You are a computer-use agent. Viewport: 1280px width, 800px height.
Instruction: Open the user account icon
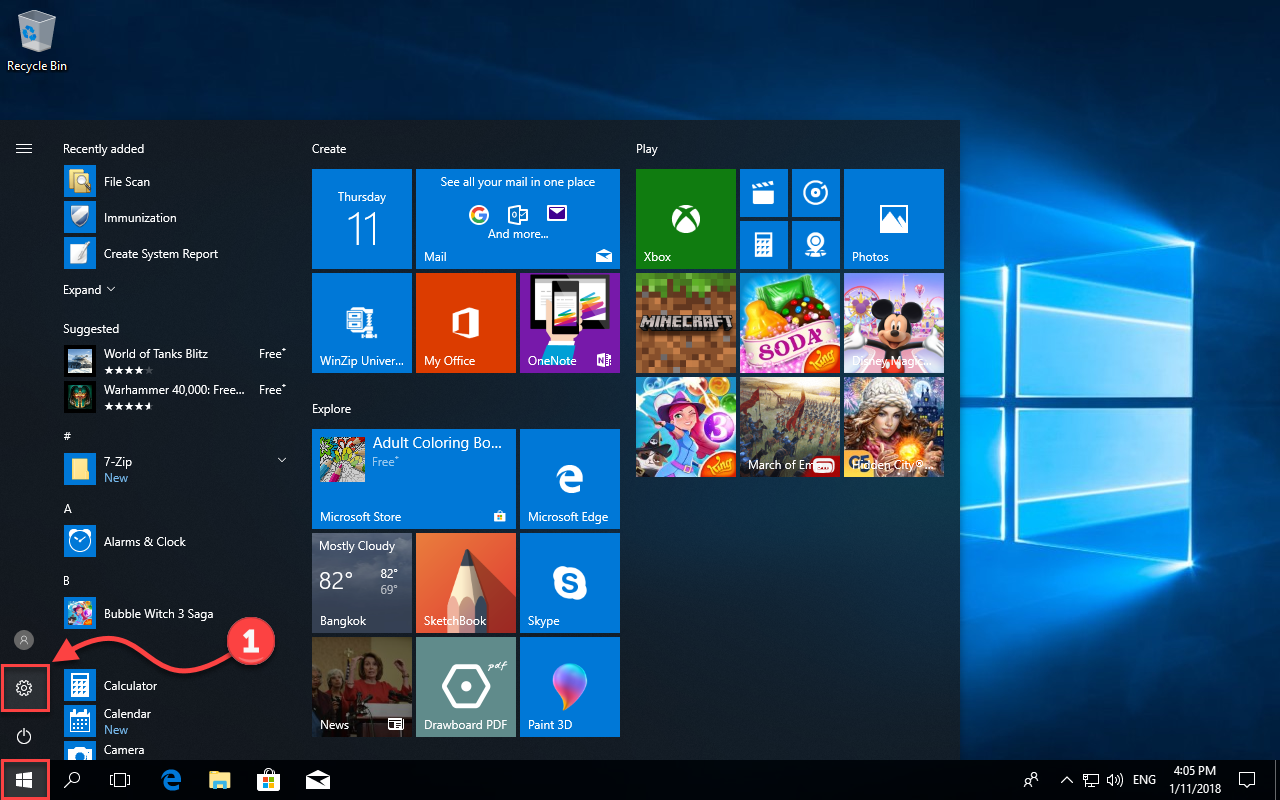(x=24, y=640)
